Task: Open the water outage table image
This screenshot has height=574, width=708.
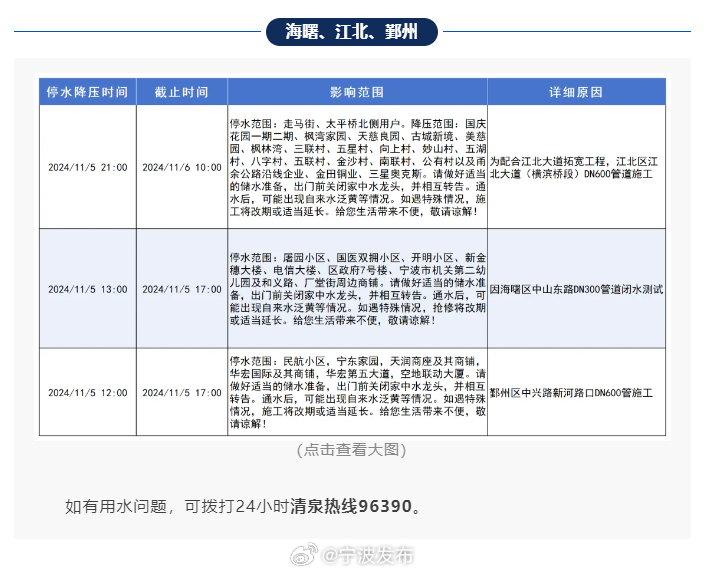Action: click(352, 257)
